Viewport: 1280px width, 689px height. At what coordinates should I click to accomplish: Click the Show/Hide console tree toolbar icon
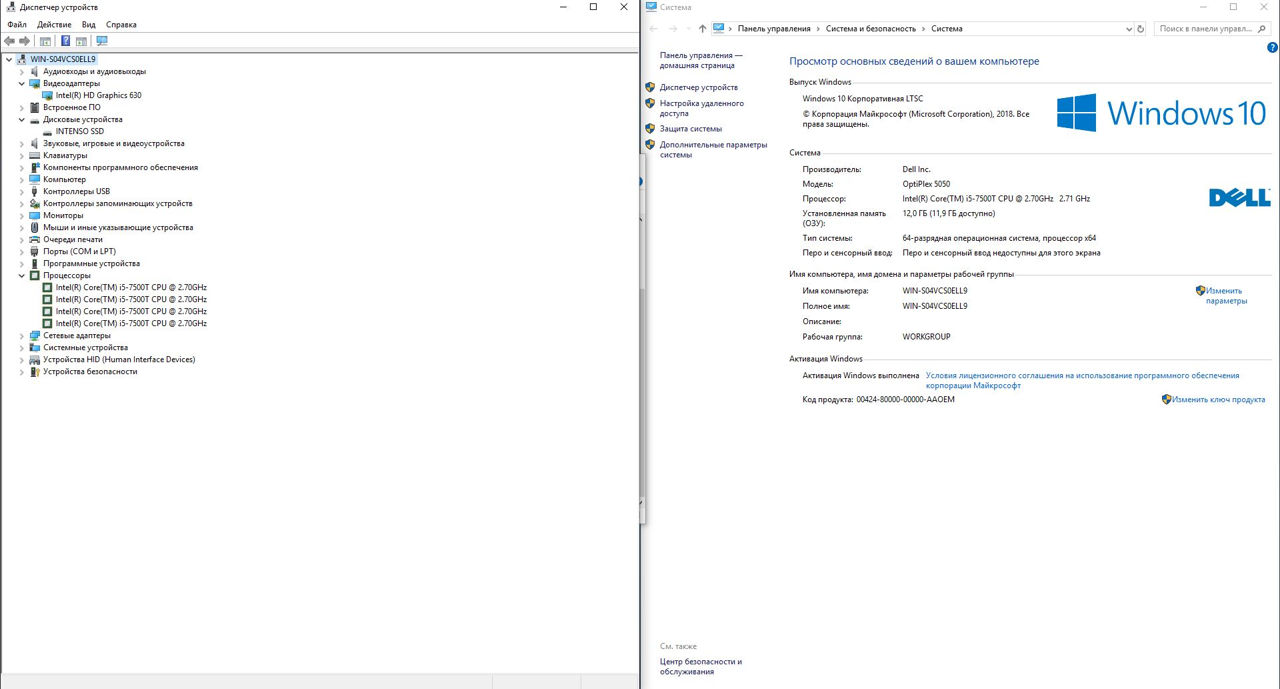45,41
